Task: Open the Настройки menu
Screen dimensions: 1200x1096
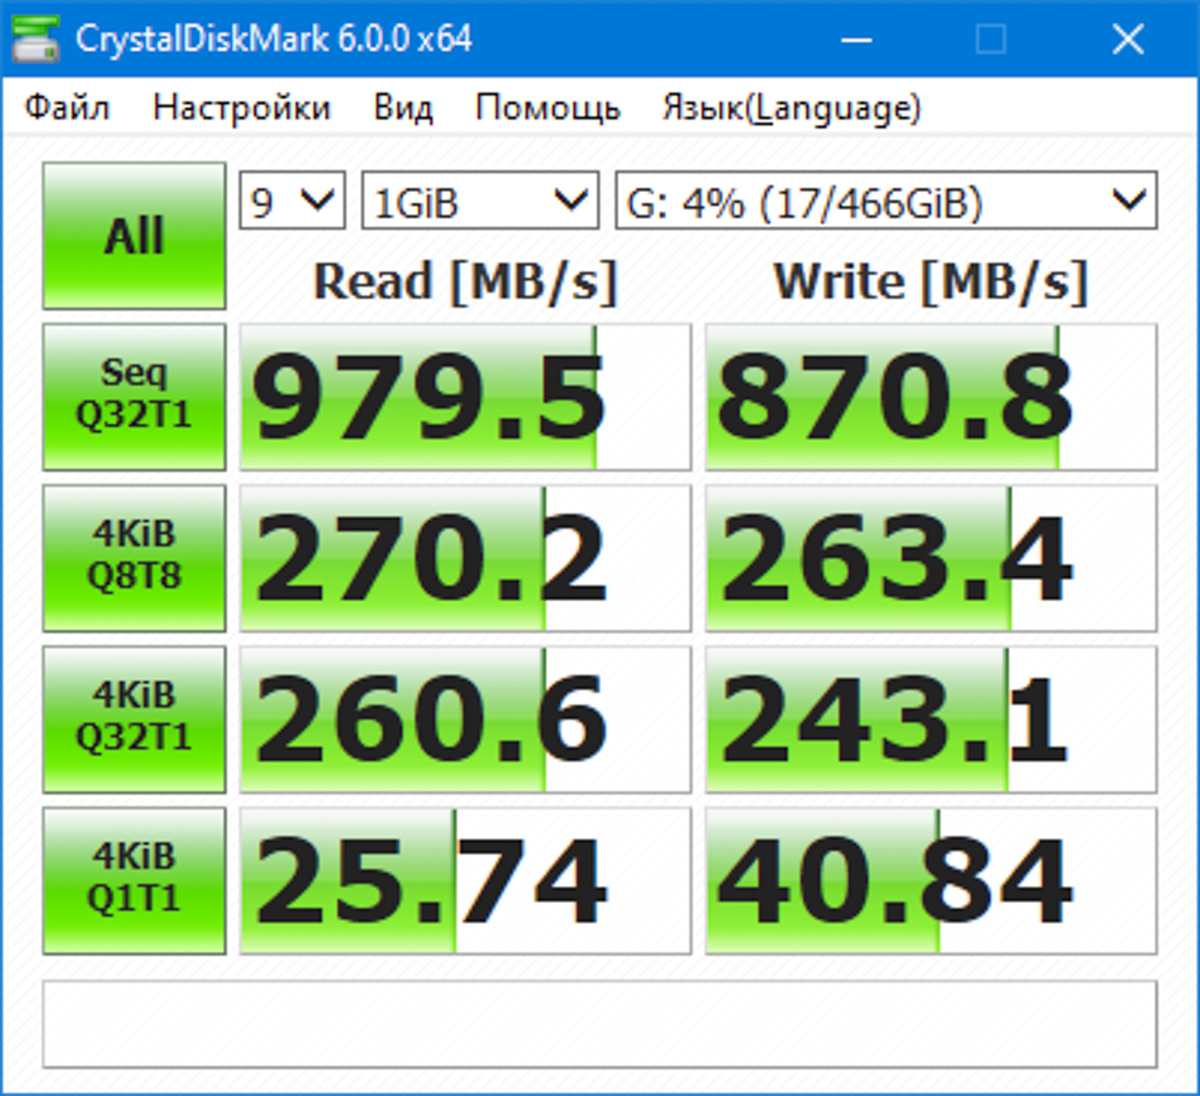Action: [241, 107]
